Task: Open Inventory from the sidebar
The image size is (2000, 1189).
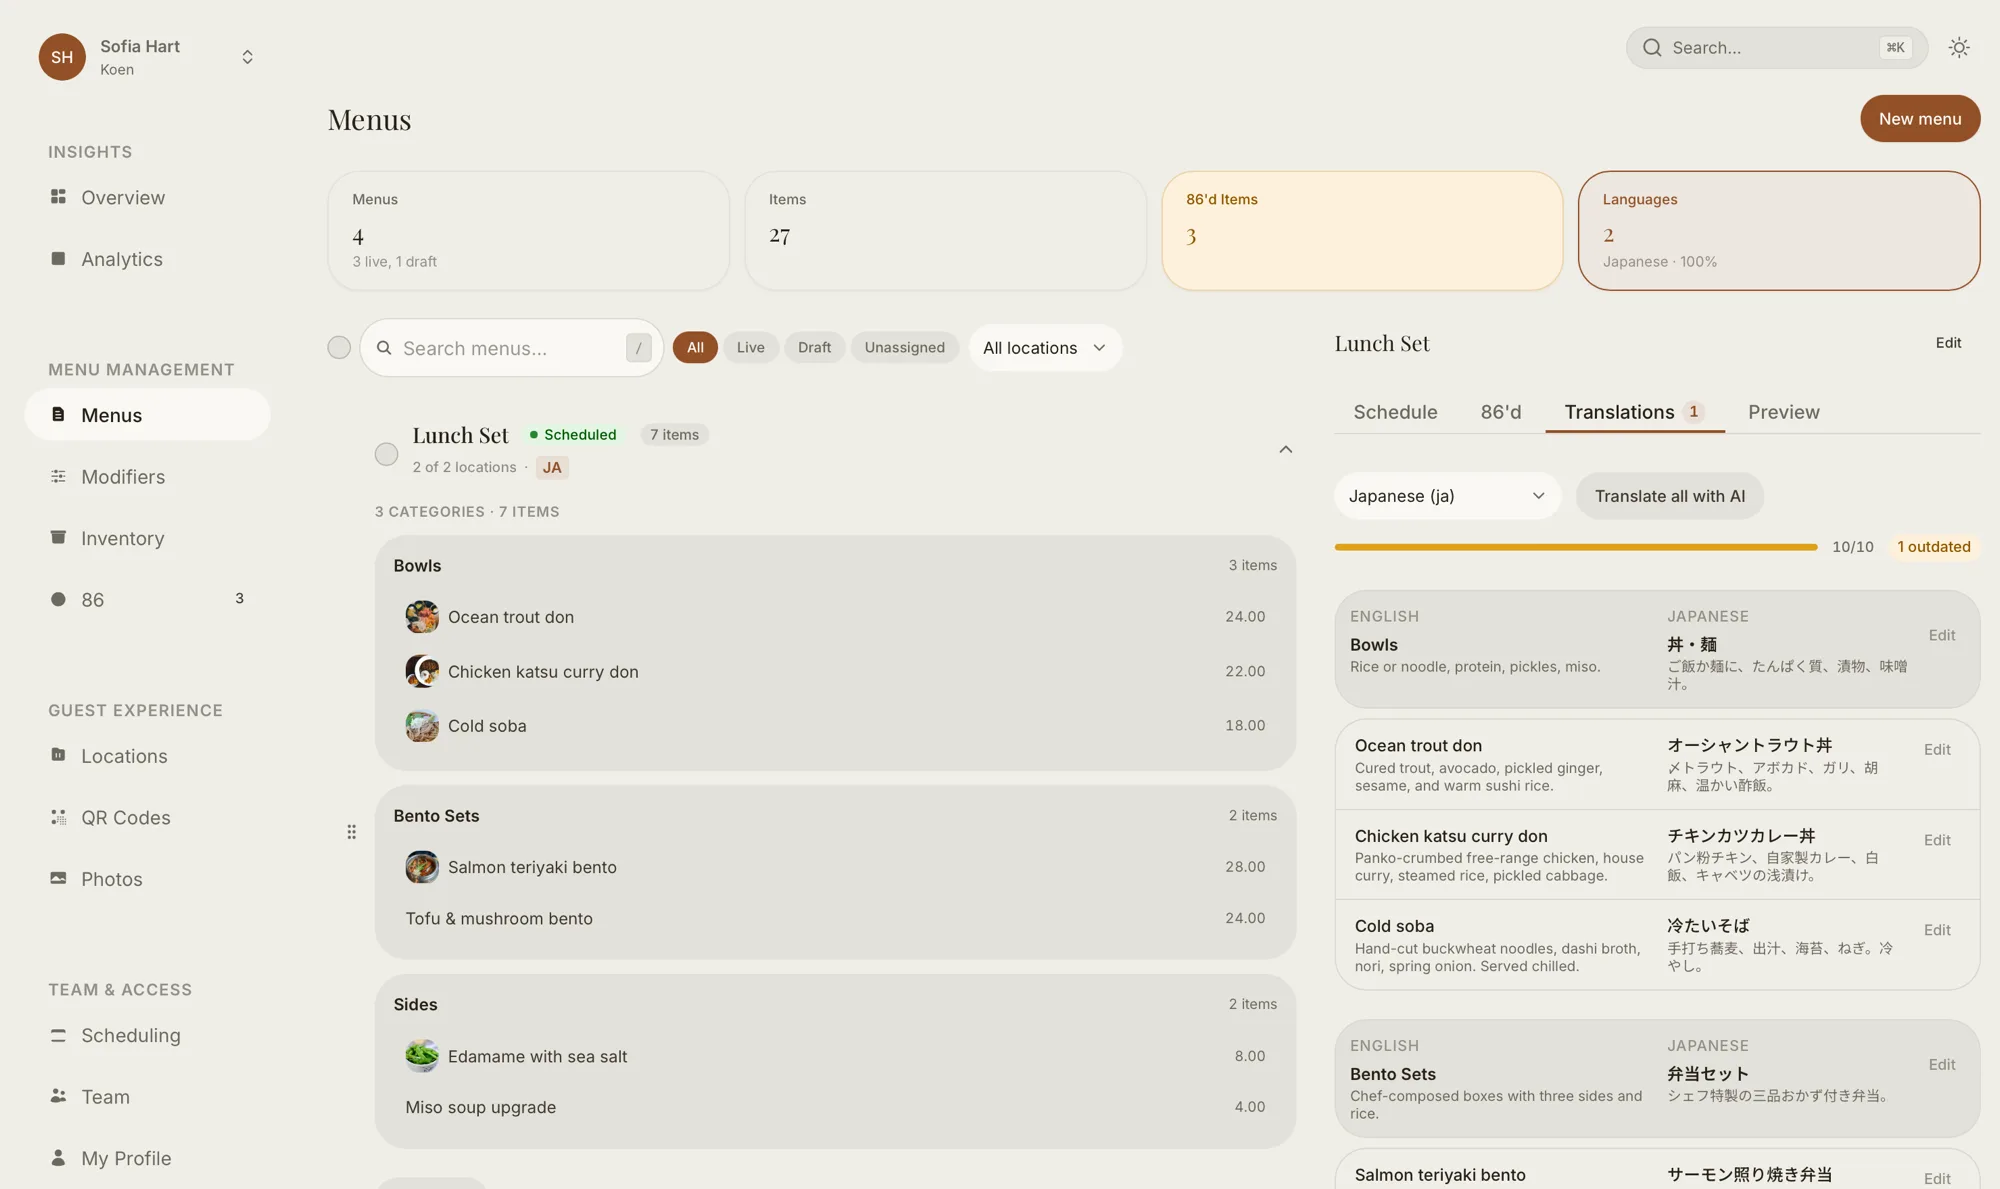Action: 122,538
